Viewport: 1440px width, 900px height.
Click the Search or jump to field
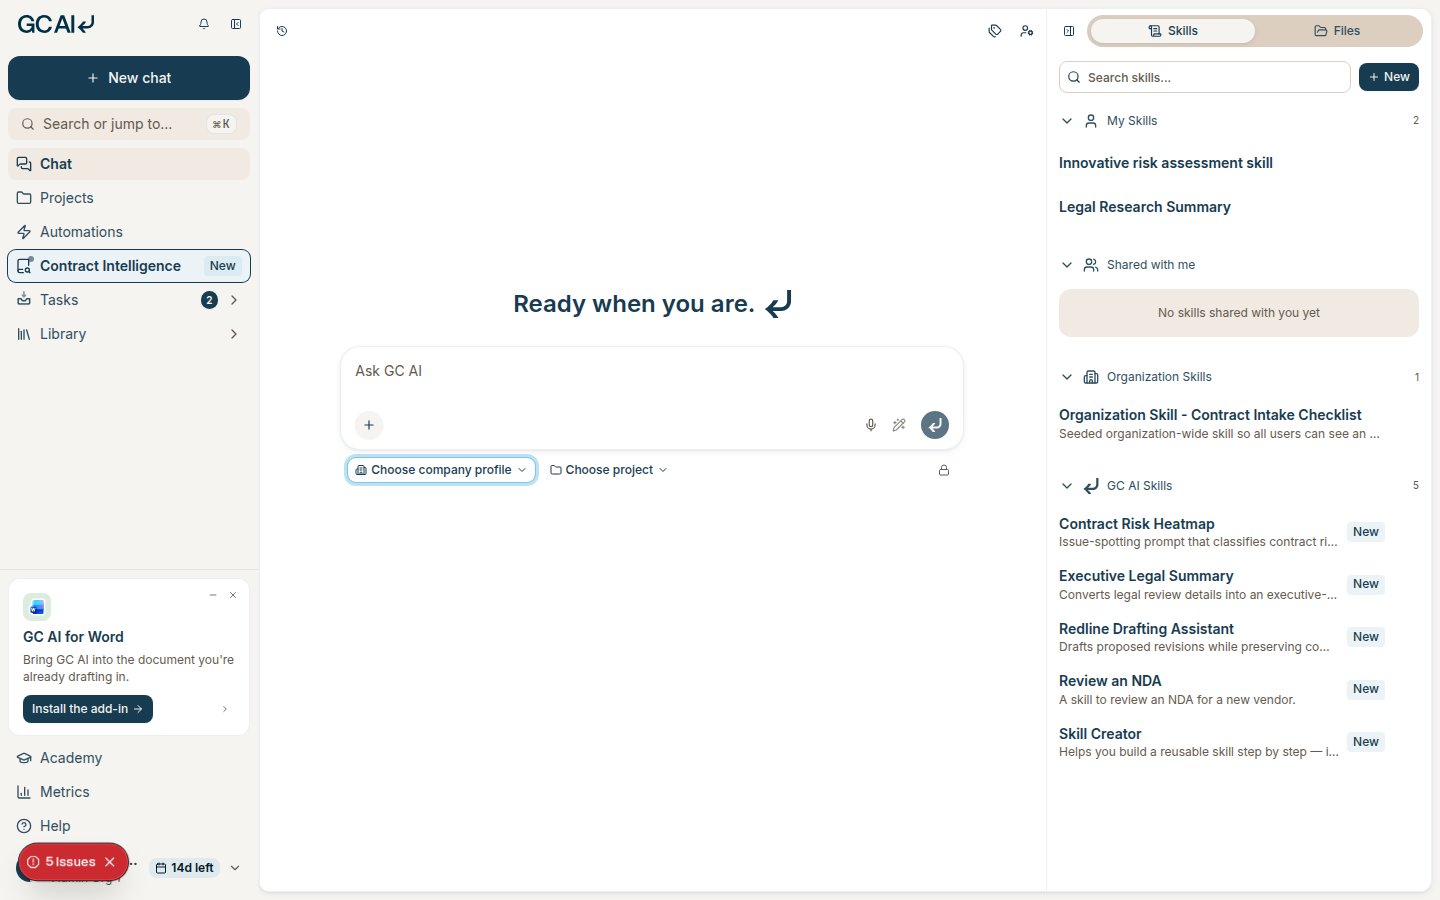(x=129, y=124)
